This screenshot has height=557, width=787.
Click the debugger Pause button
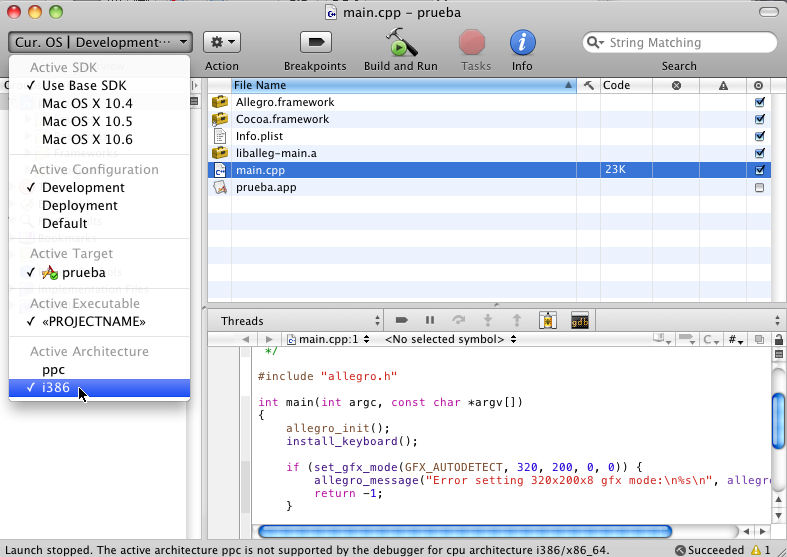tap(430, 320)
